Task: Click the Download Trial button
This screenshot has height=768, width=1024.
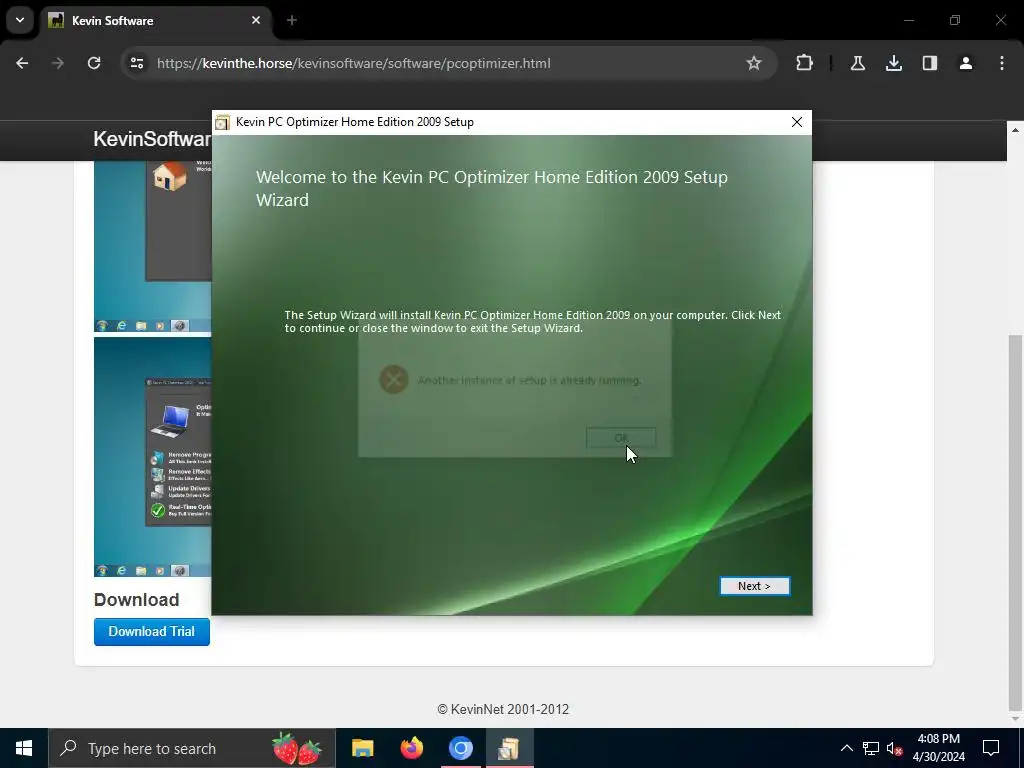Action: [152, 632]
